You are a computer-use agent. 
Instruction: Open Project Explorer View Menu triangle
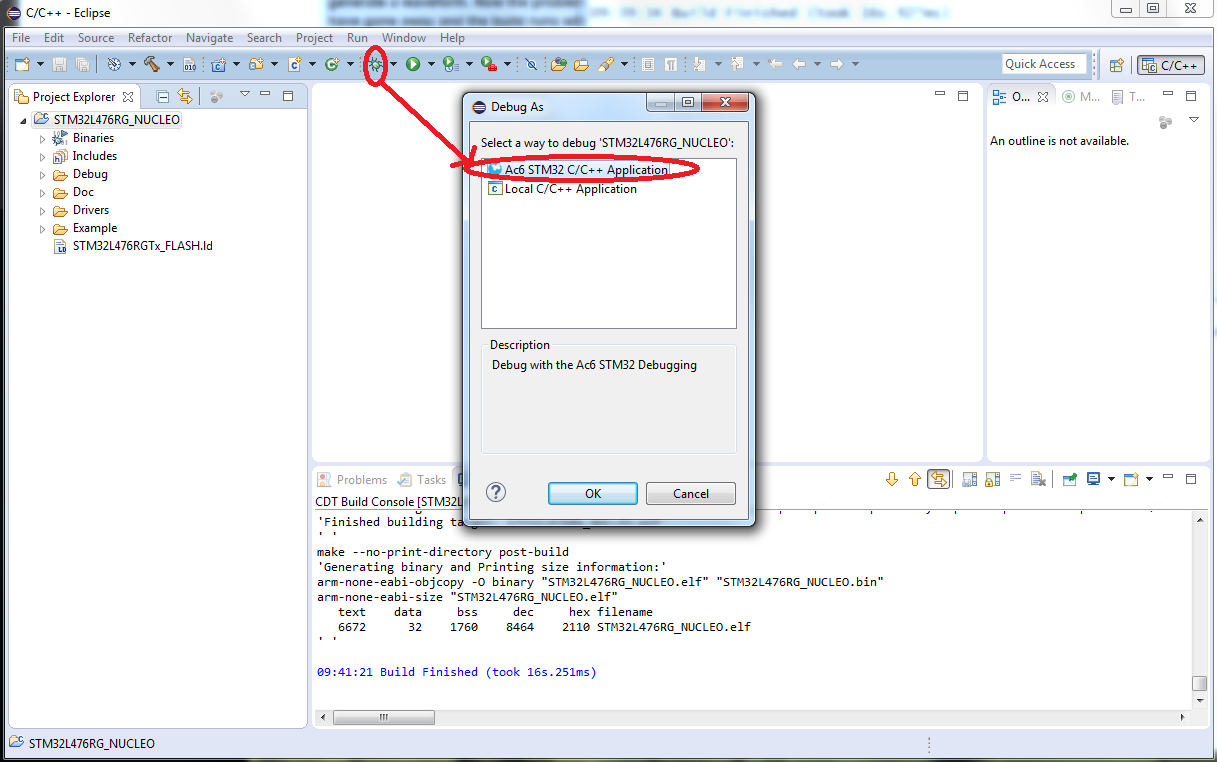pos(244,95)
